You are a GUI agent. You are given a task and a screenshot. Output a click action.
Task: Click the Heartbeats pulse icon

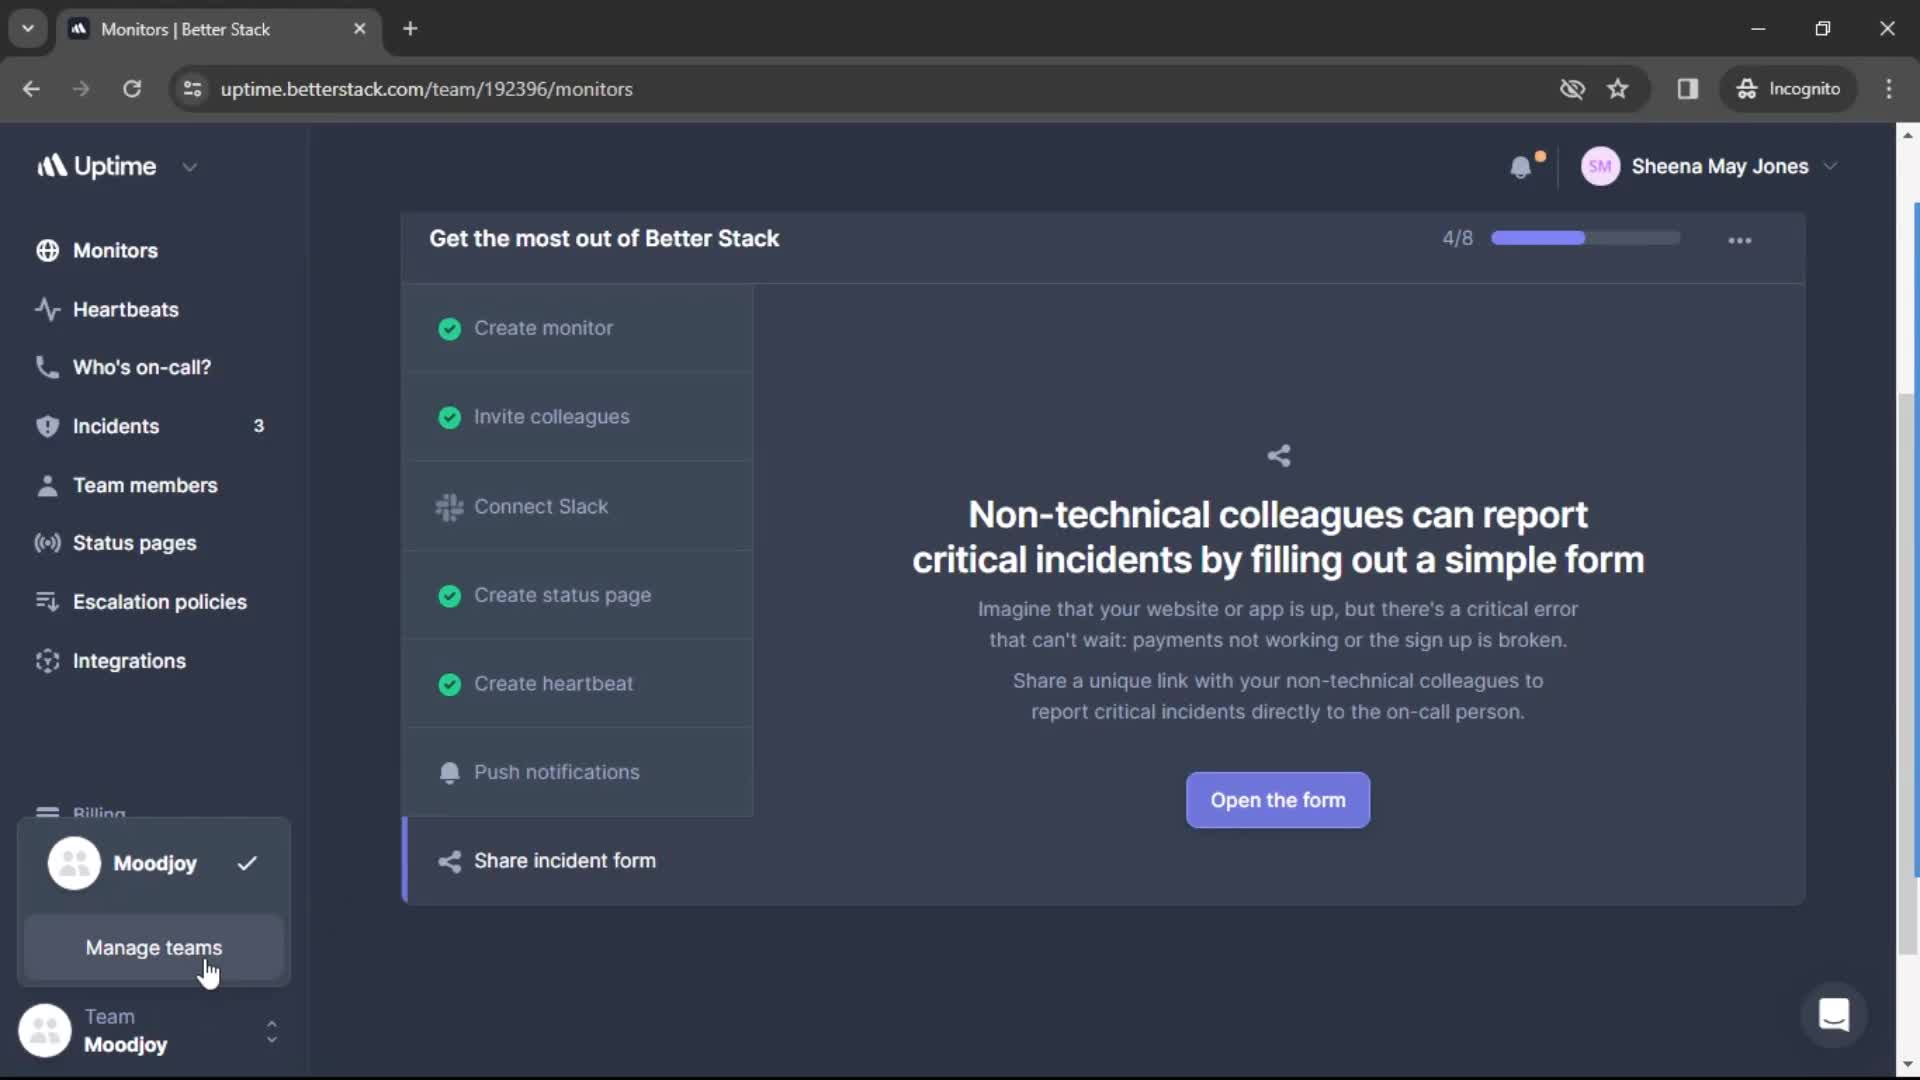pos(47,309)
